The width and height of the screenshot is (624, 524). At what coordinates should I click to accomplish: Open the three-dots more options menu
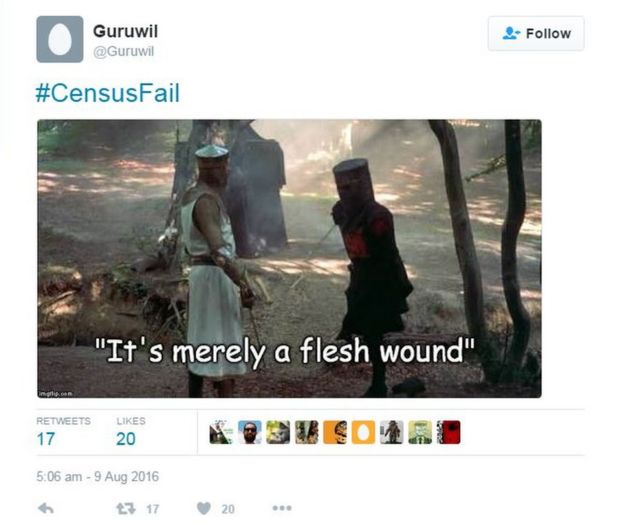coord(282,508)
